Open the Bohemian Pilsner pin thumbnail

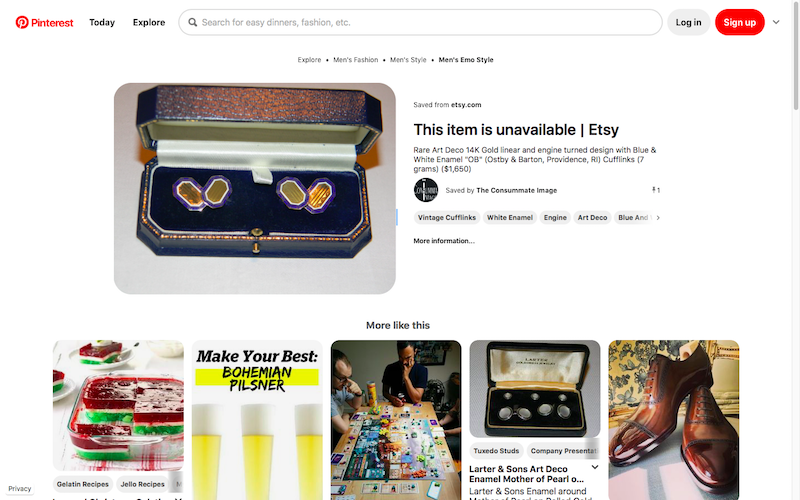(x=257, y=420)
